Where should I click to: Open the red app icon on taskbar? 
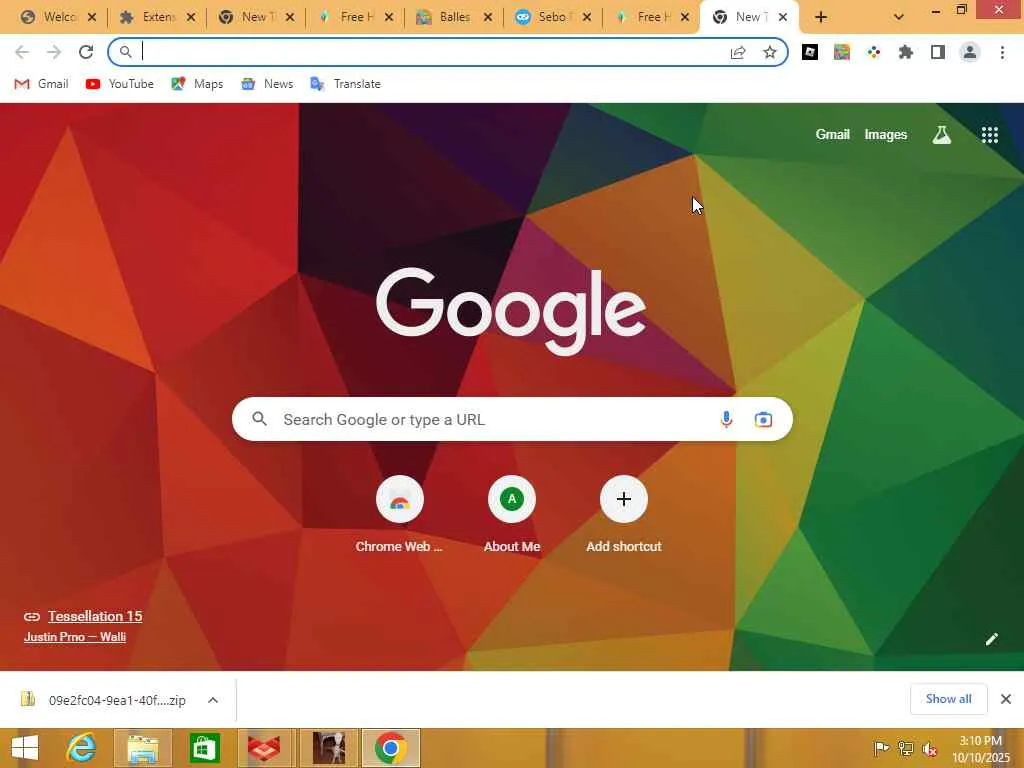tap(264, 748)
